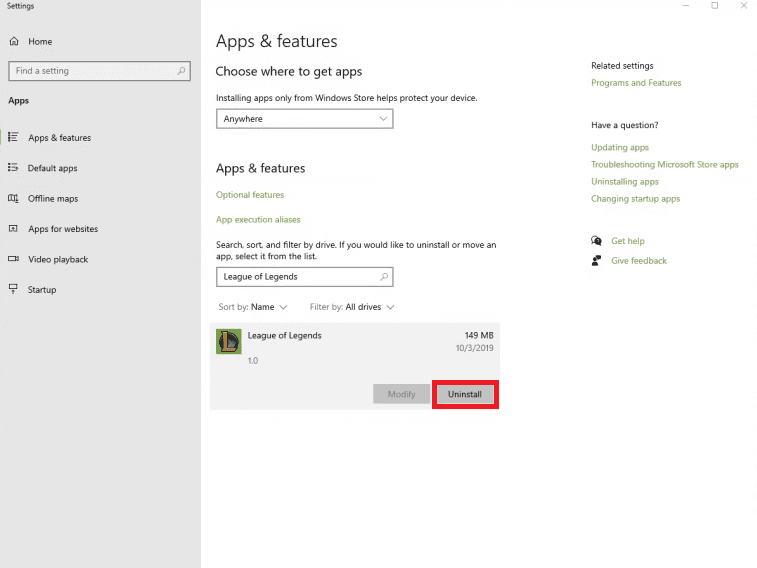This screenshot has width=757, height=568.
Task: Click the League of Legends search field
Action: pos(305,277)
